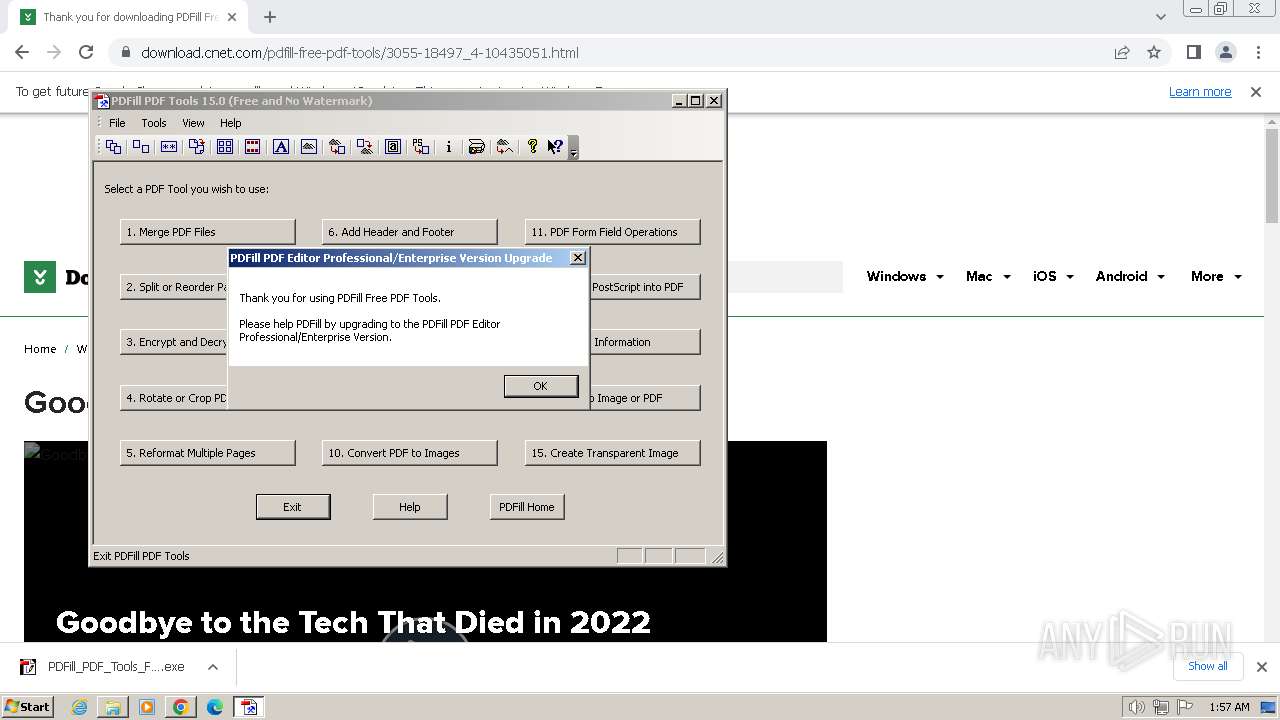Click the Chrome address bar URL
Screen dimensions: 1280x720
360,53
